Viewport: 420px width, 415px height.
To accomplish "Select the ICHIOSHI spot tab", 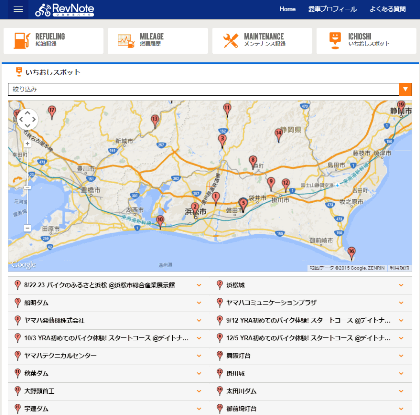I will 366,41.
